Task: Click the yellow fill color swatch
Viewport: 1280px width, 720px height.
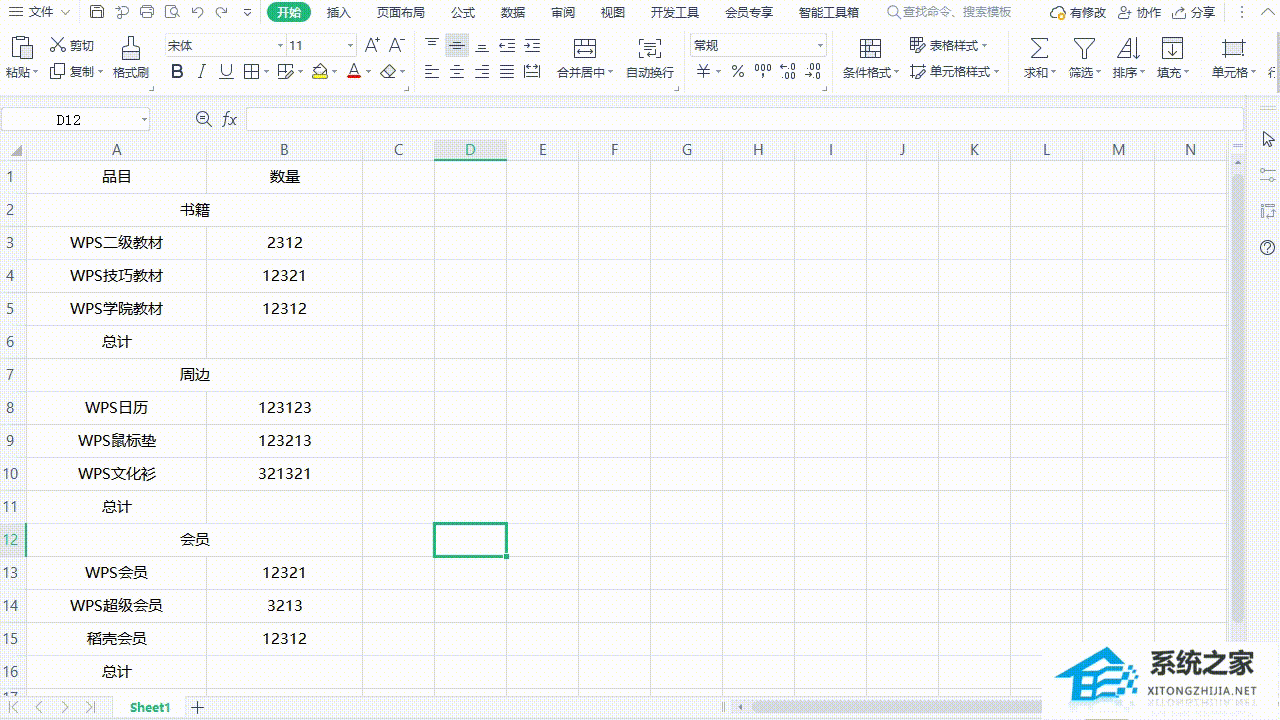Action: point(319,72)
